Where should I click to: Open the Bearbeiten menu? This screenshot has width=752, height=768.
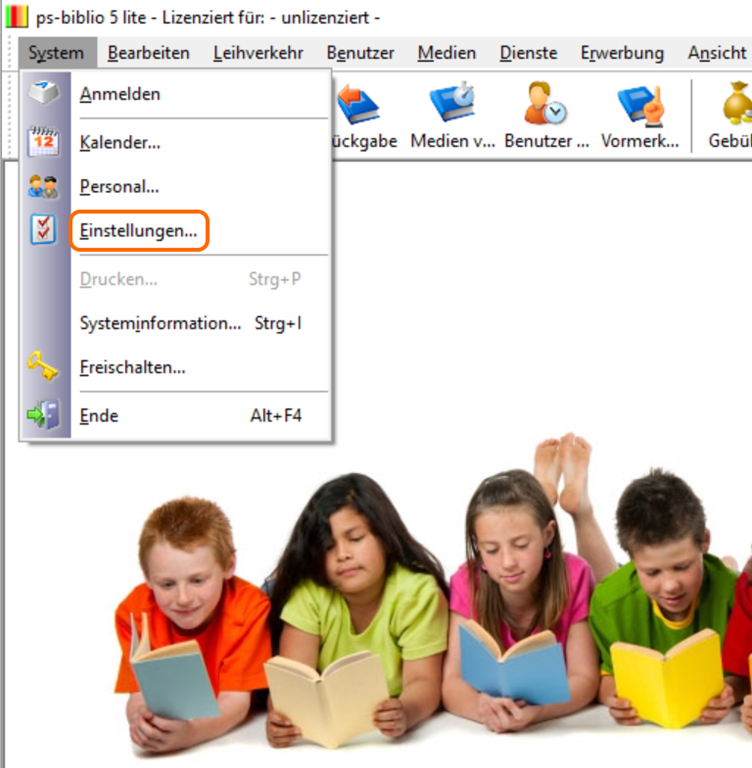[149, 53]
